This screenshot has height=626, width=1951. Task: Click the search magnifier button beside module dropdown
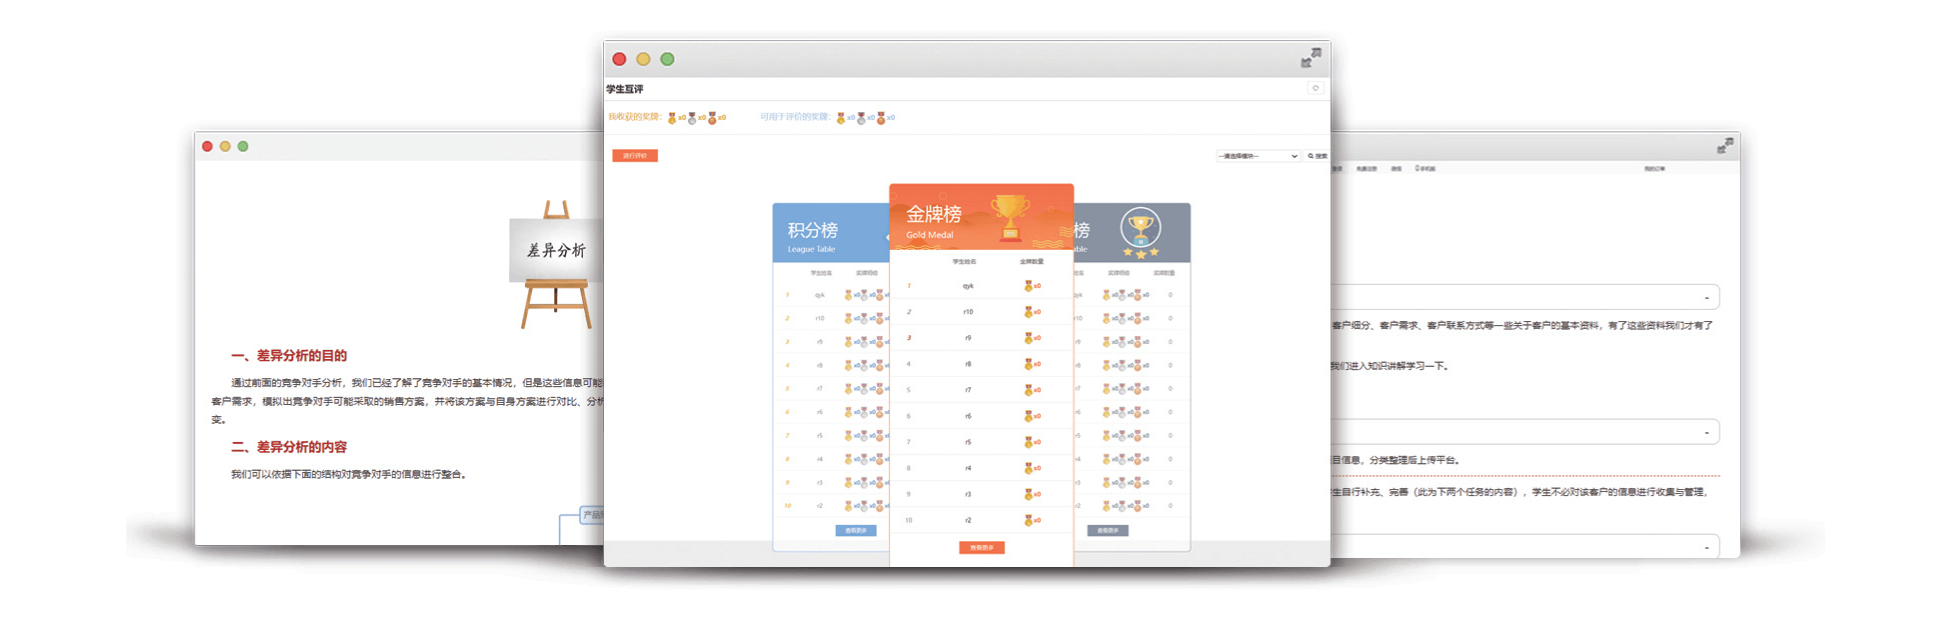(1317, 156)
